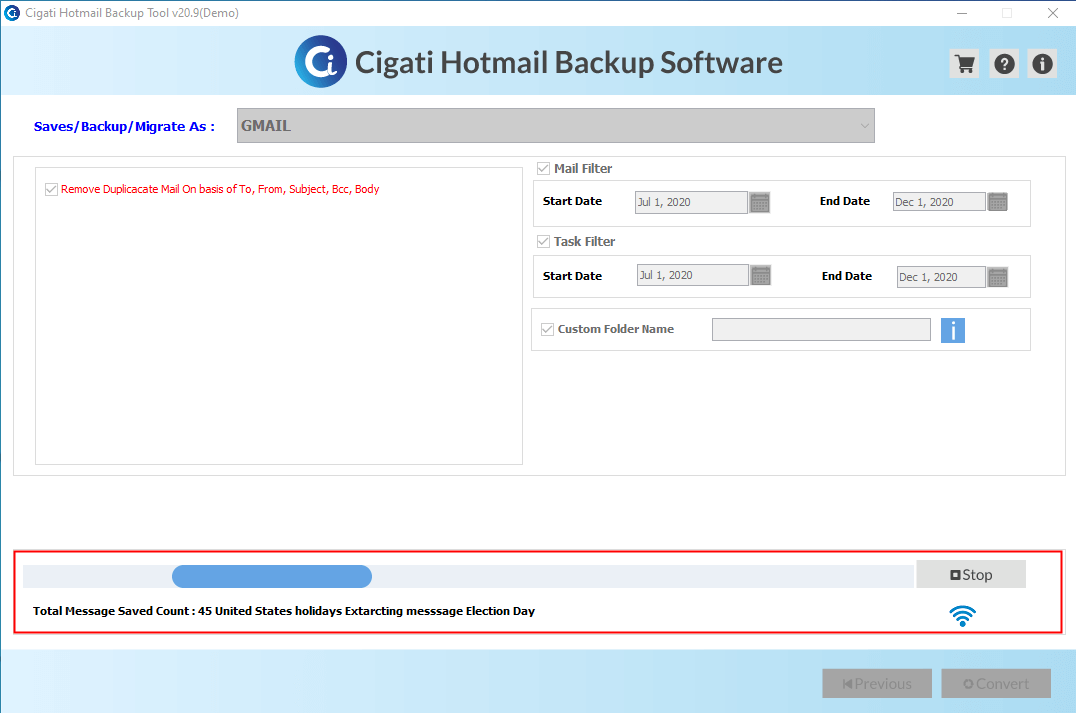The height and width of the screenshot is (713, 1076).
Task: Open Task Filter start date calendar icon
Action: [x=760, y=275]
